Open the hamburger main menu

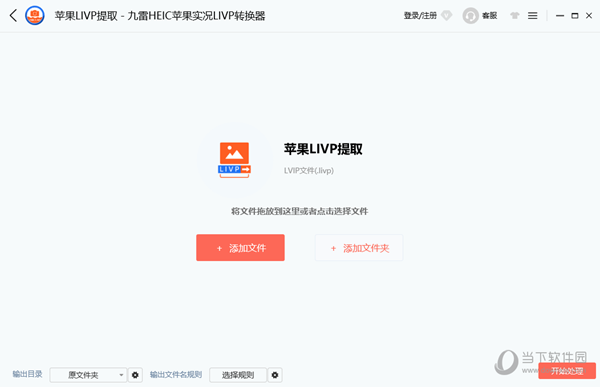[533, 16]
